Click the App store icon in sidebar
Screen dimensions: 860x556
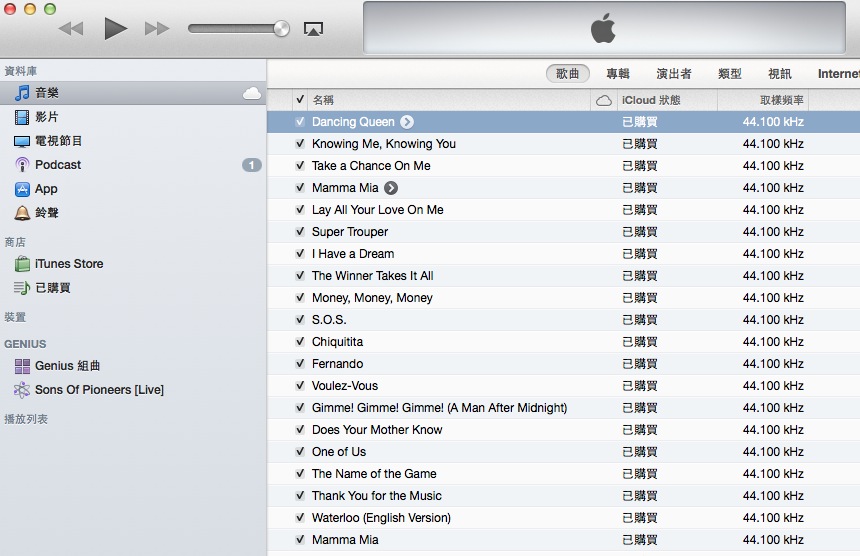[22, 189]
